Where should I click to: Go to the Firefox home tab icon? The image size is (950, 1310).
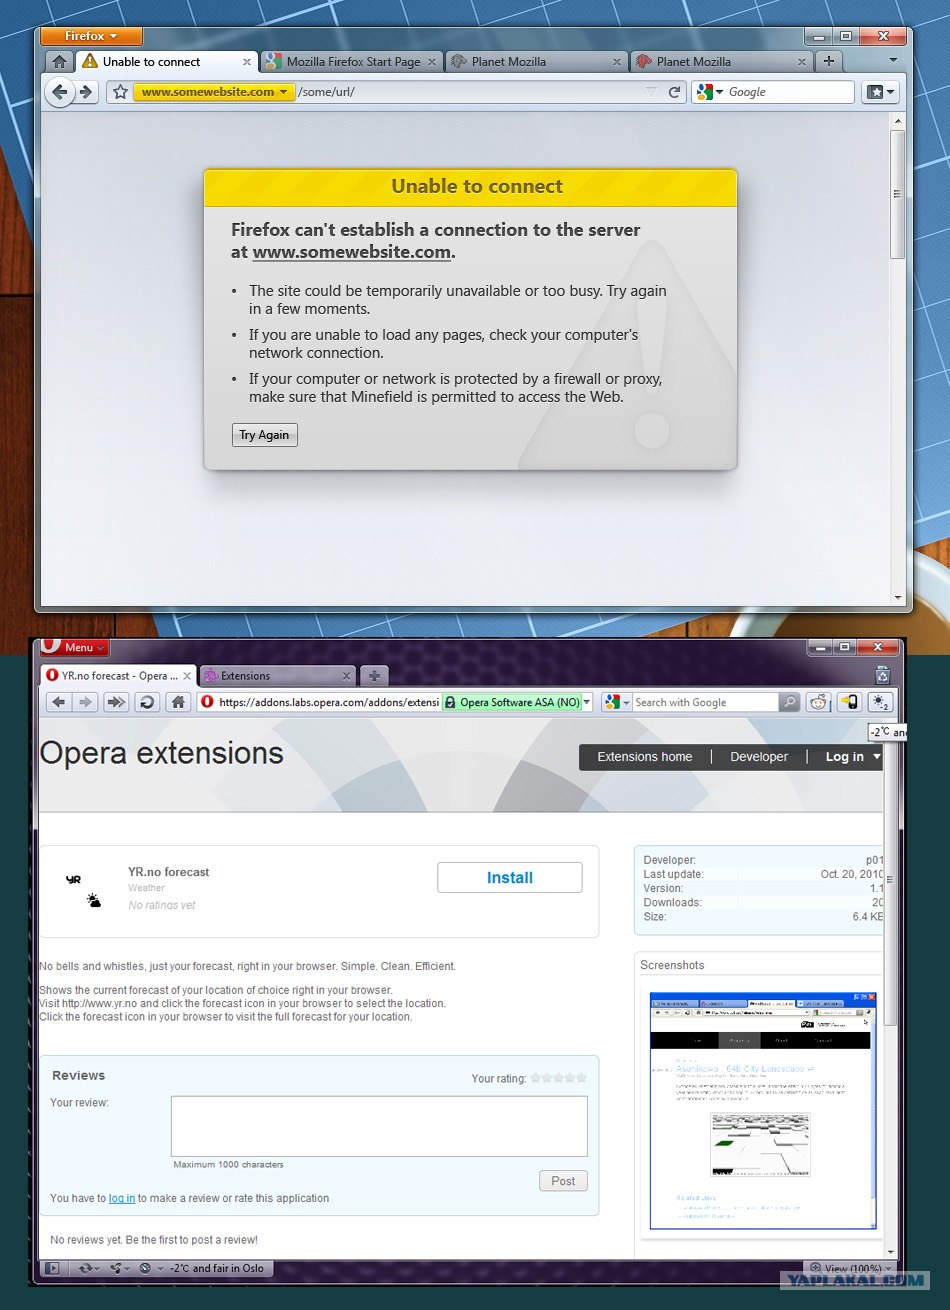[x=60, y=62]
